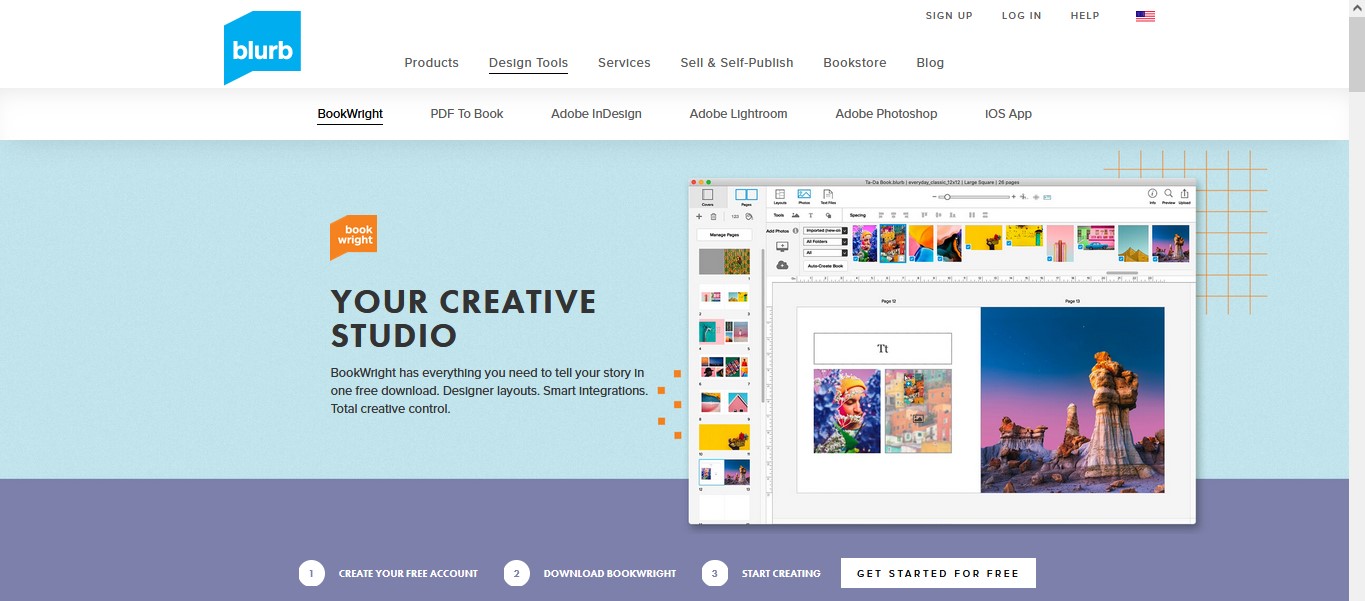
Task: Click the photo tray horizontal scrollbar
Action: click(1122, 272)
